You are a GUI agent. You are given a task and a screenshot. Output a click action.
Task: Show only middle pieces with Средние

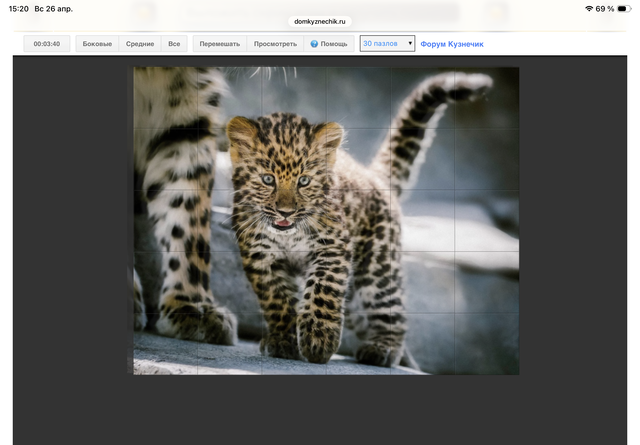point(140,44)
